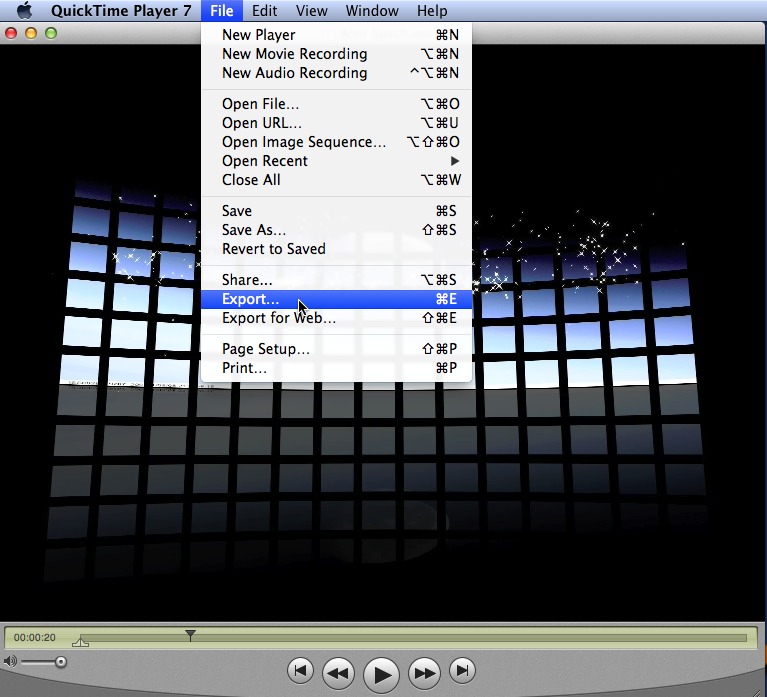Image resolution: width=767 pixels, height=697 pixels.
Task: Rewind the movie
Action: pyautogui.click(x=338, y=674)
